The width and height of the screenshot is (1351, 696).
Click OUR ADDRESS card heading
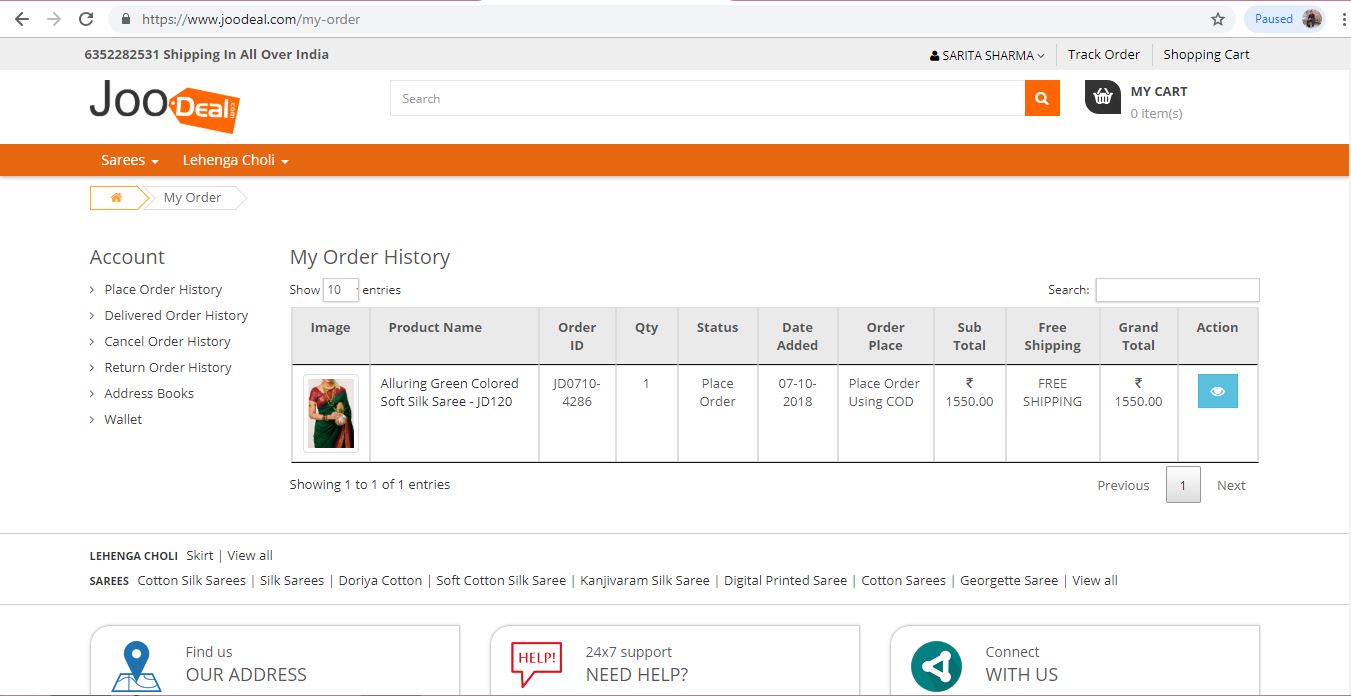(246, 675)
